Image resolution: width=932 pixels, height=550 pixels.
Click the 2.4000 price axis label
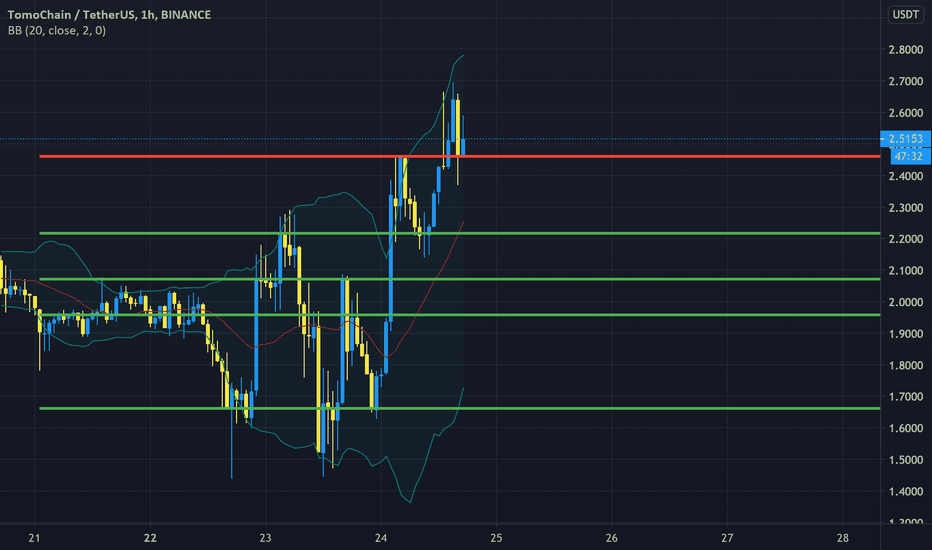coord(905,176)
